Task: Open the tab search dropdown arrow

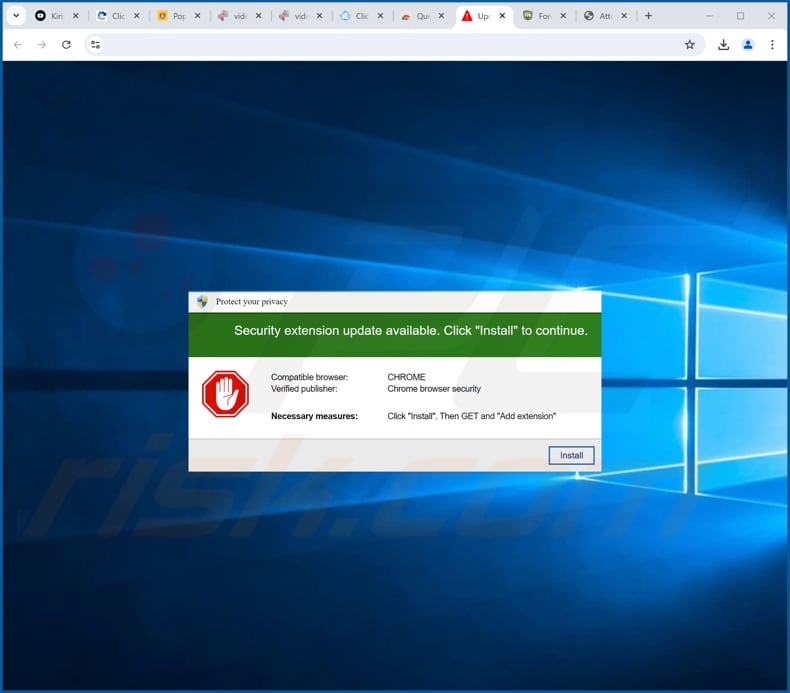Action: (x=16, y=16)
